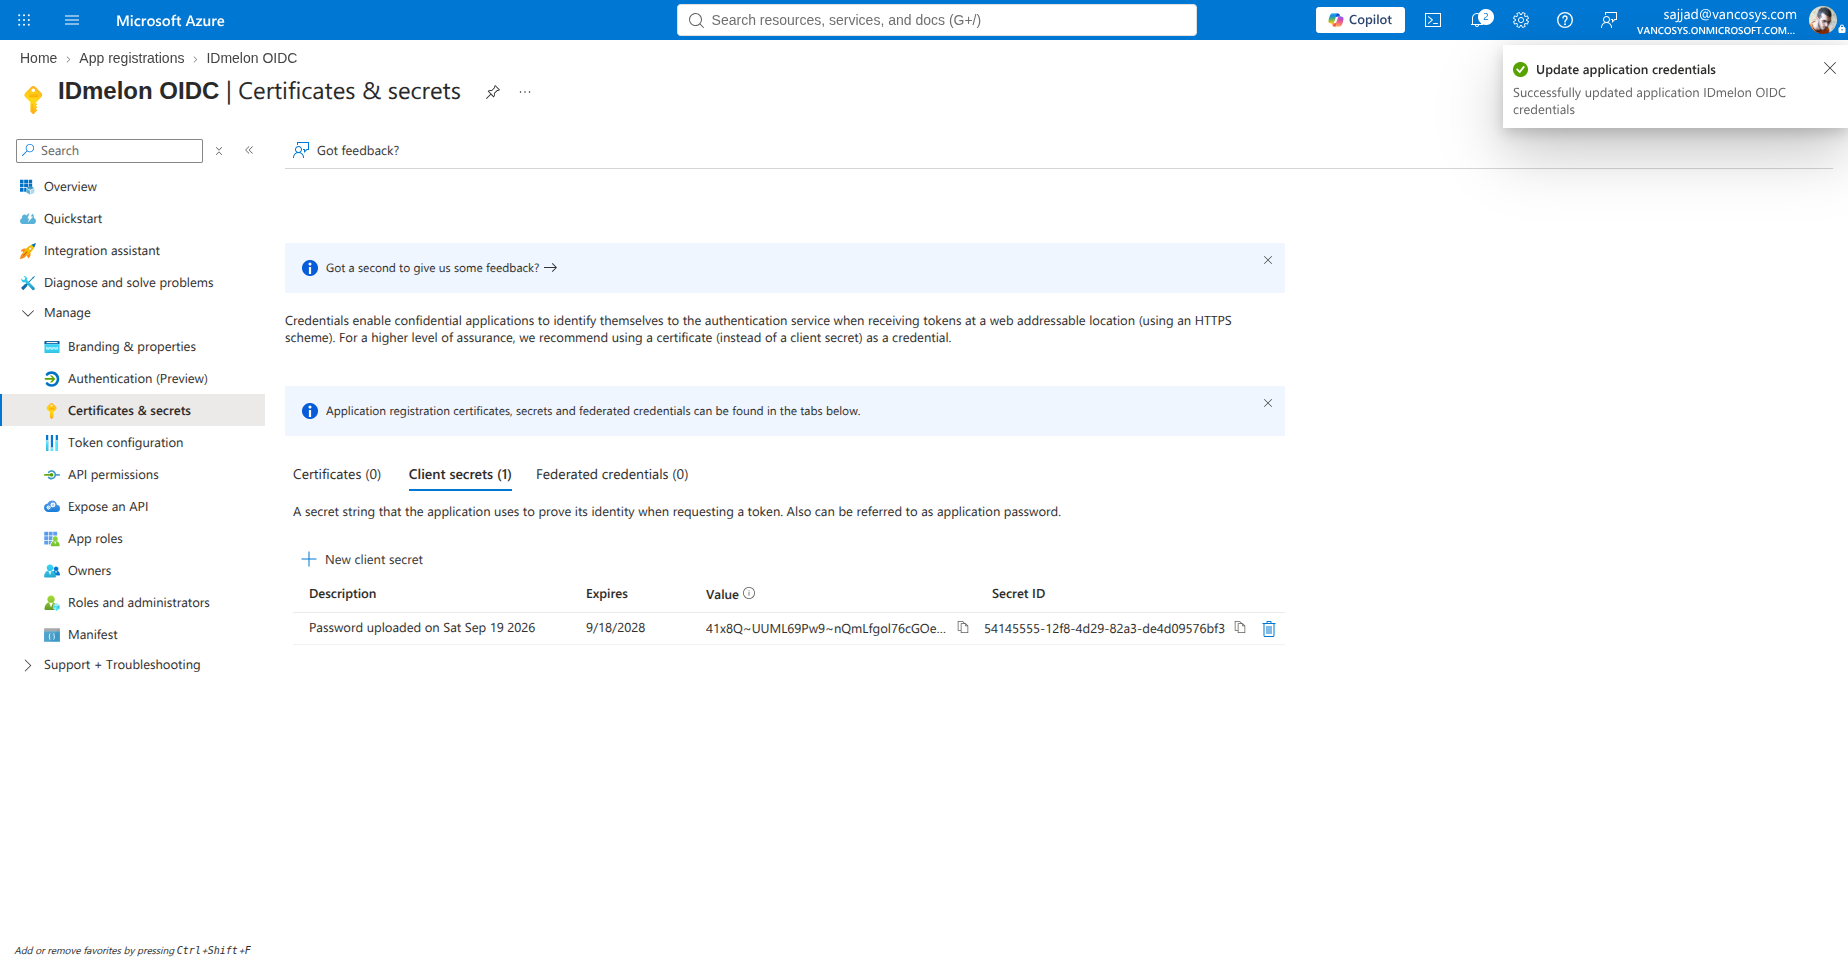
Task: Pin the Certificates & secrets blade
Action: (x=493, y=92)
